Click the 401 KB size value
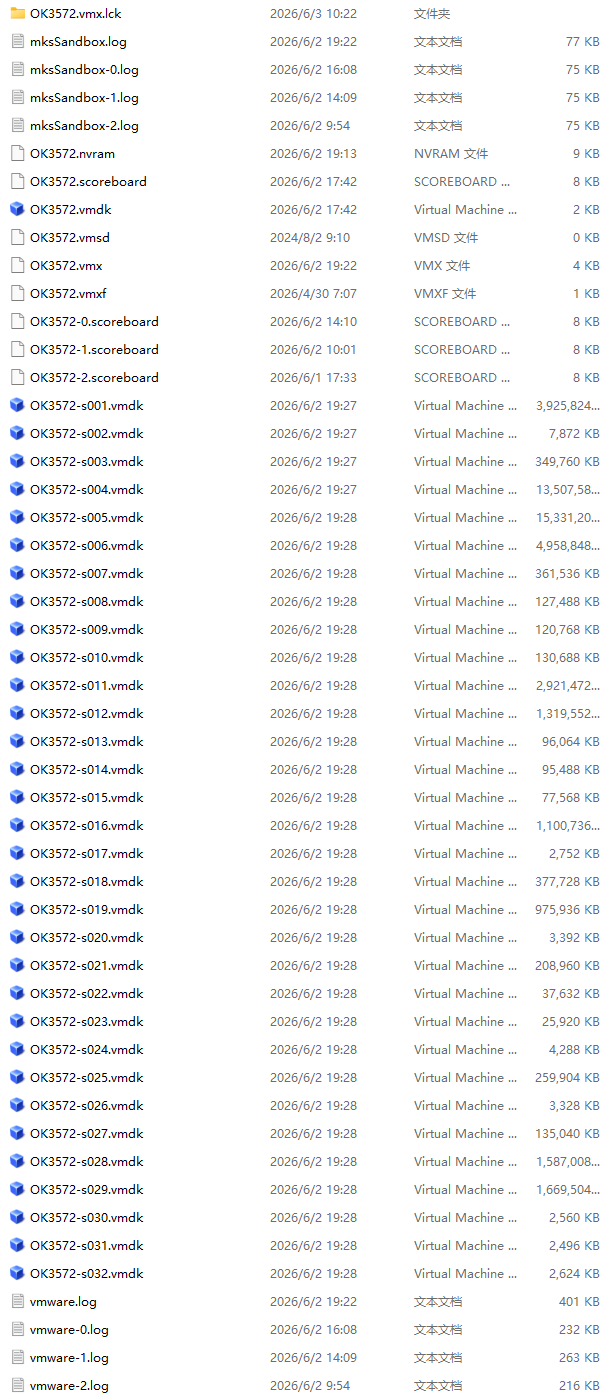The height and width of the screenshot is (1400, 616). coord(579,1302)
